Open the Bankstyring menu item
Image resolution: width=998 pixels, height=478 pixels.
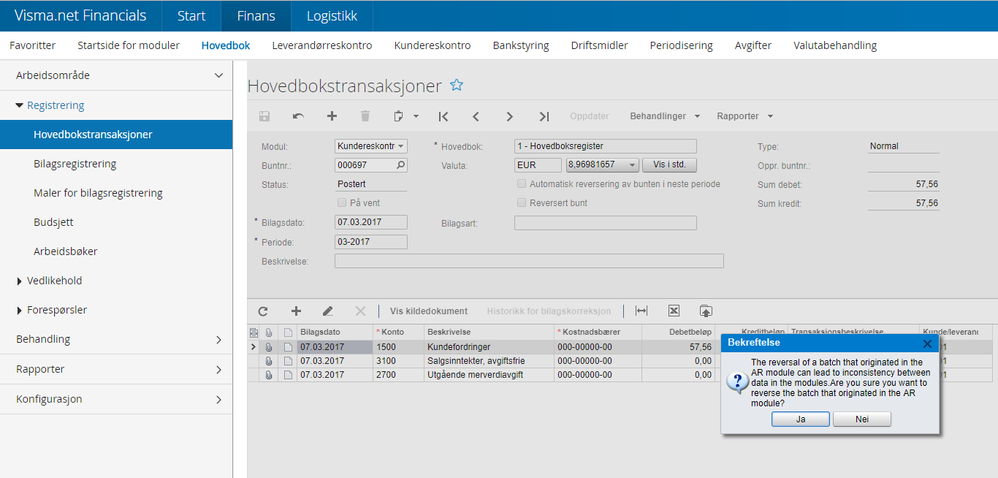tap(521, 45)
